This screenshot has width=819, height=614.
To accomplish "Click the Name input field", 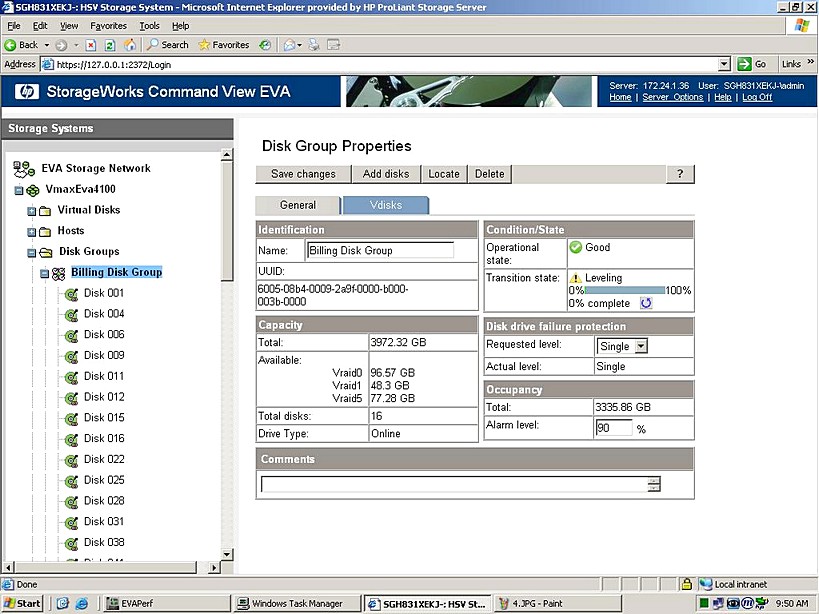I will 380,251.
